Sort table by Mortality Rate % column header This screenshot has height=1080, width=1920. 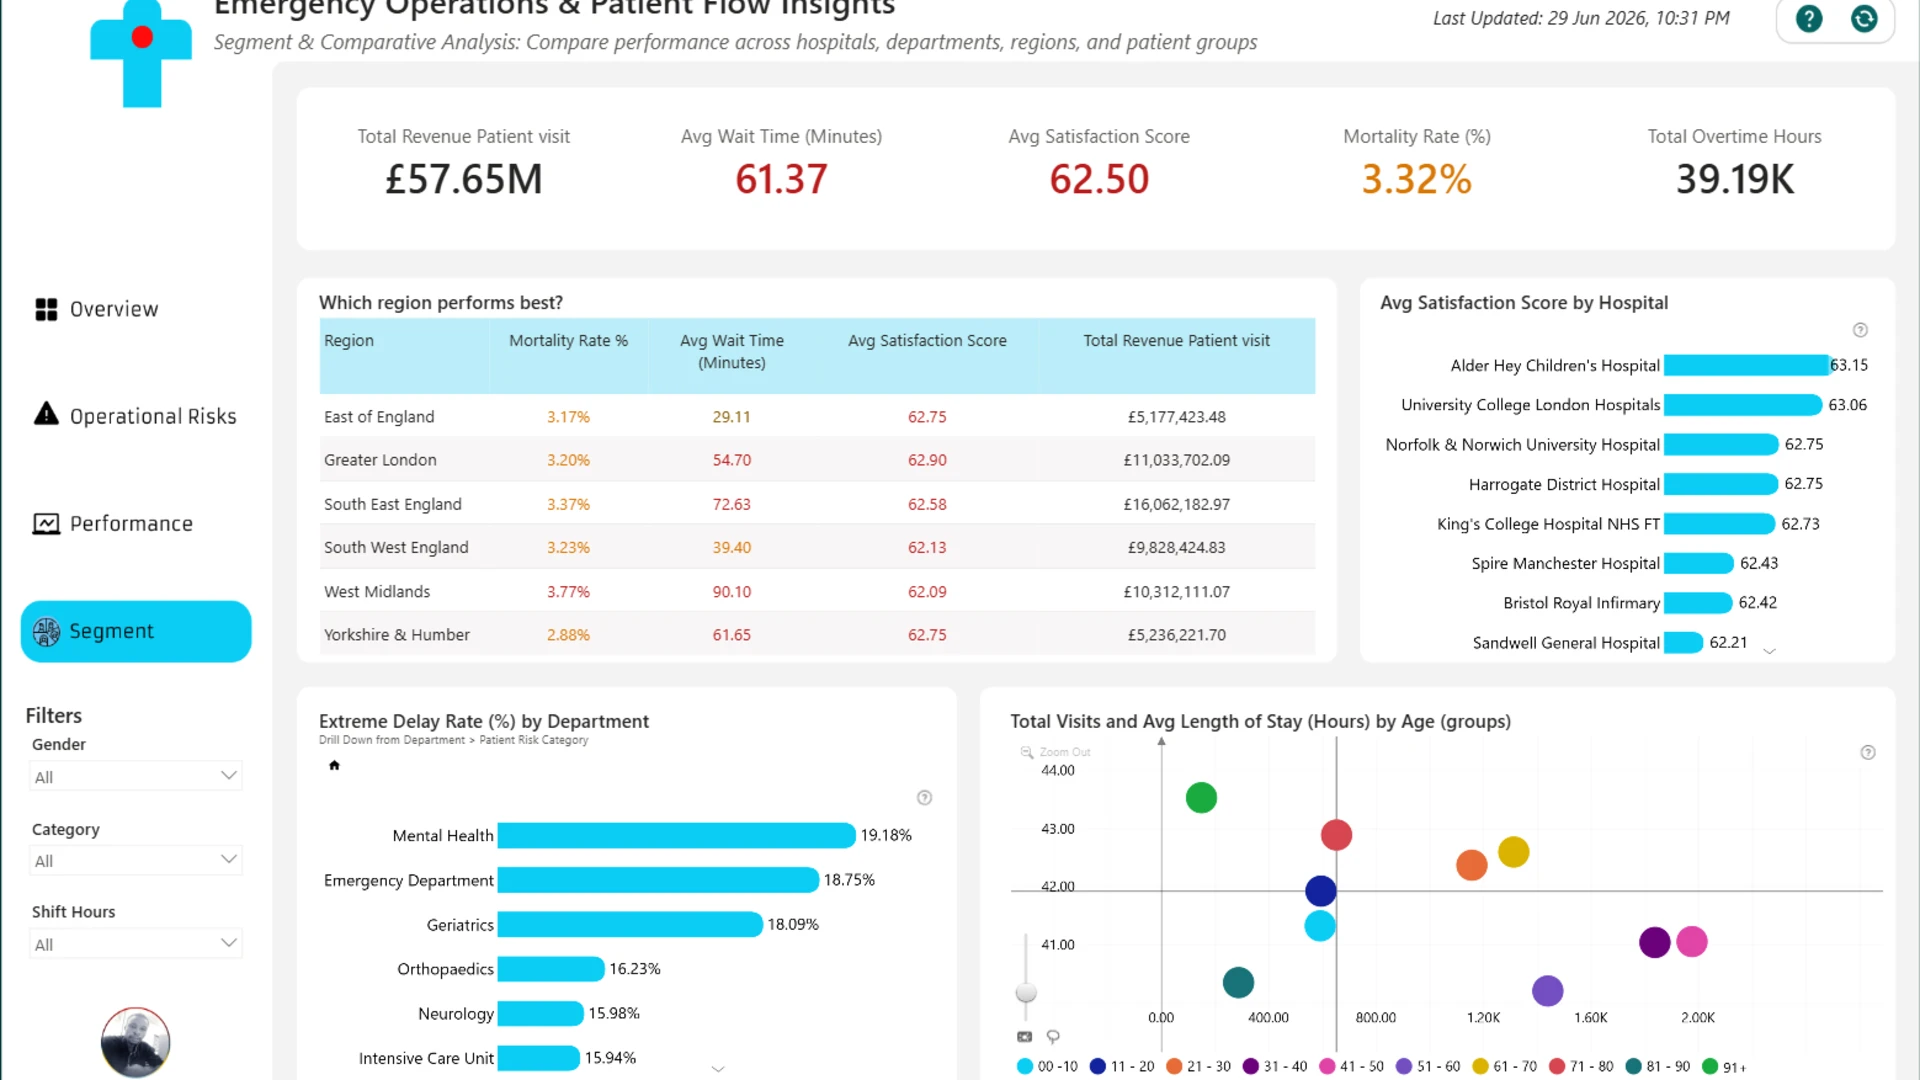pyautogui.click(x=568, y=341)
